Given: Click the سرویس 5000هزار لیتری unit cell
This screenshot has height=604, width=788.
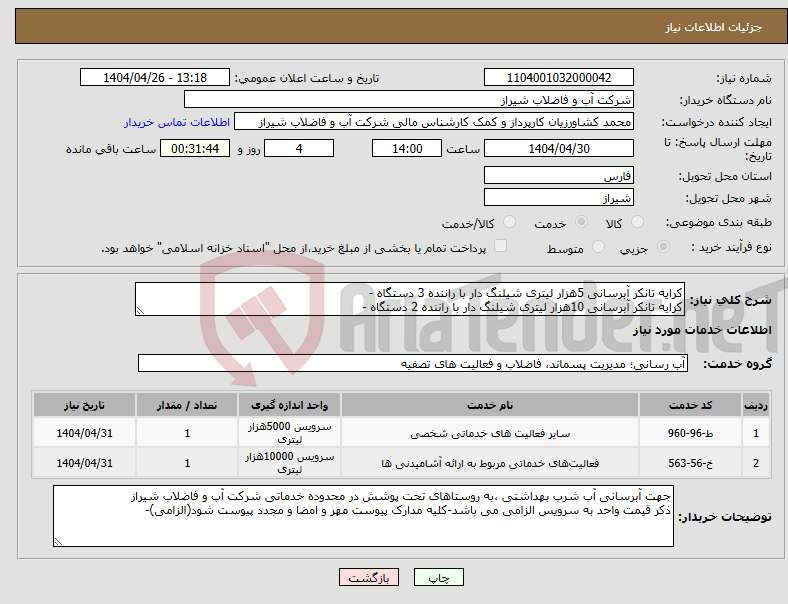Looking at the screenshot, I should click(x=289, y=433).
